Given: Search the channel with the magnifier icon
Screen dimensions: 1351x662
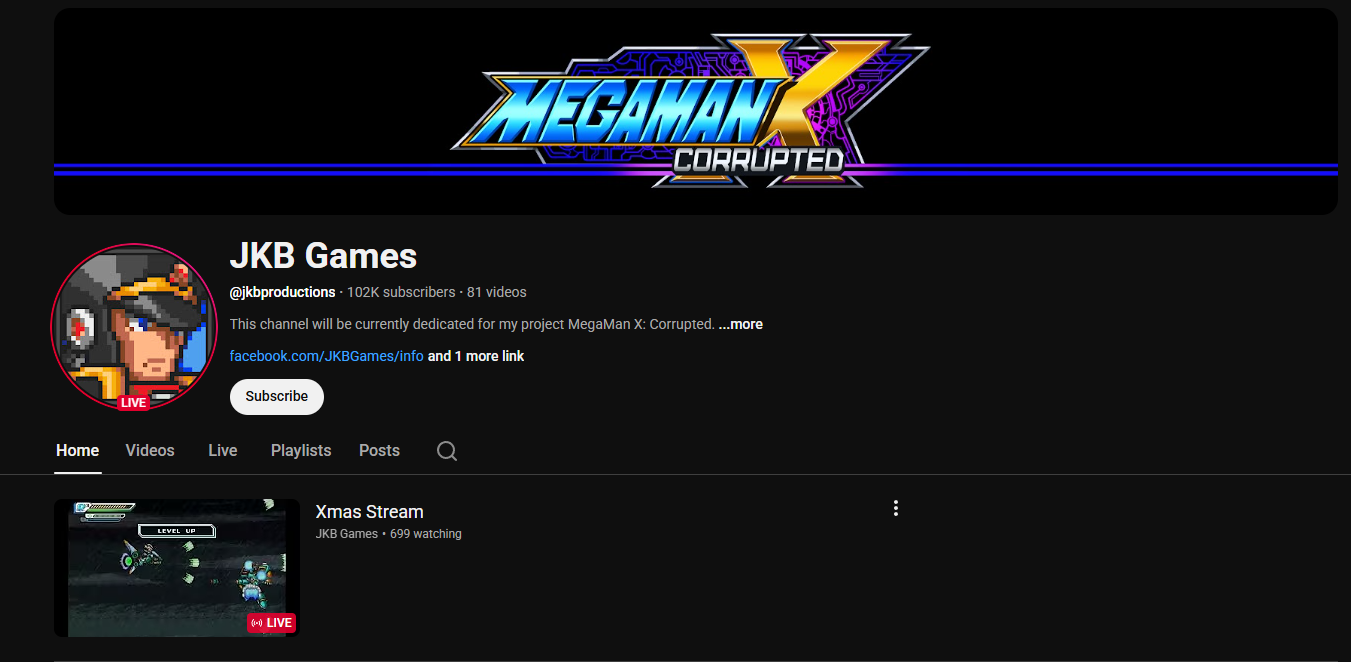Looking at the screenshot, I should coord(447,451).
